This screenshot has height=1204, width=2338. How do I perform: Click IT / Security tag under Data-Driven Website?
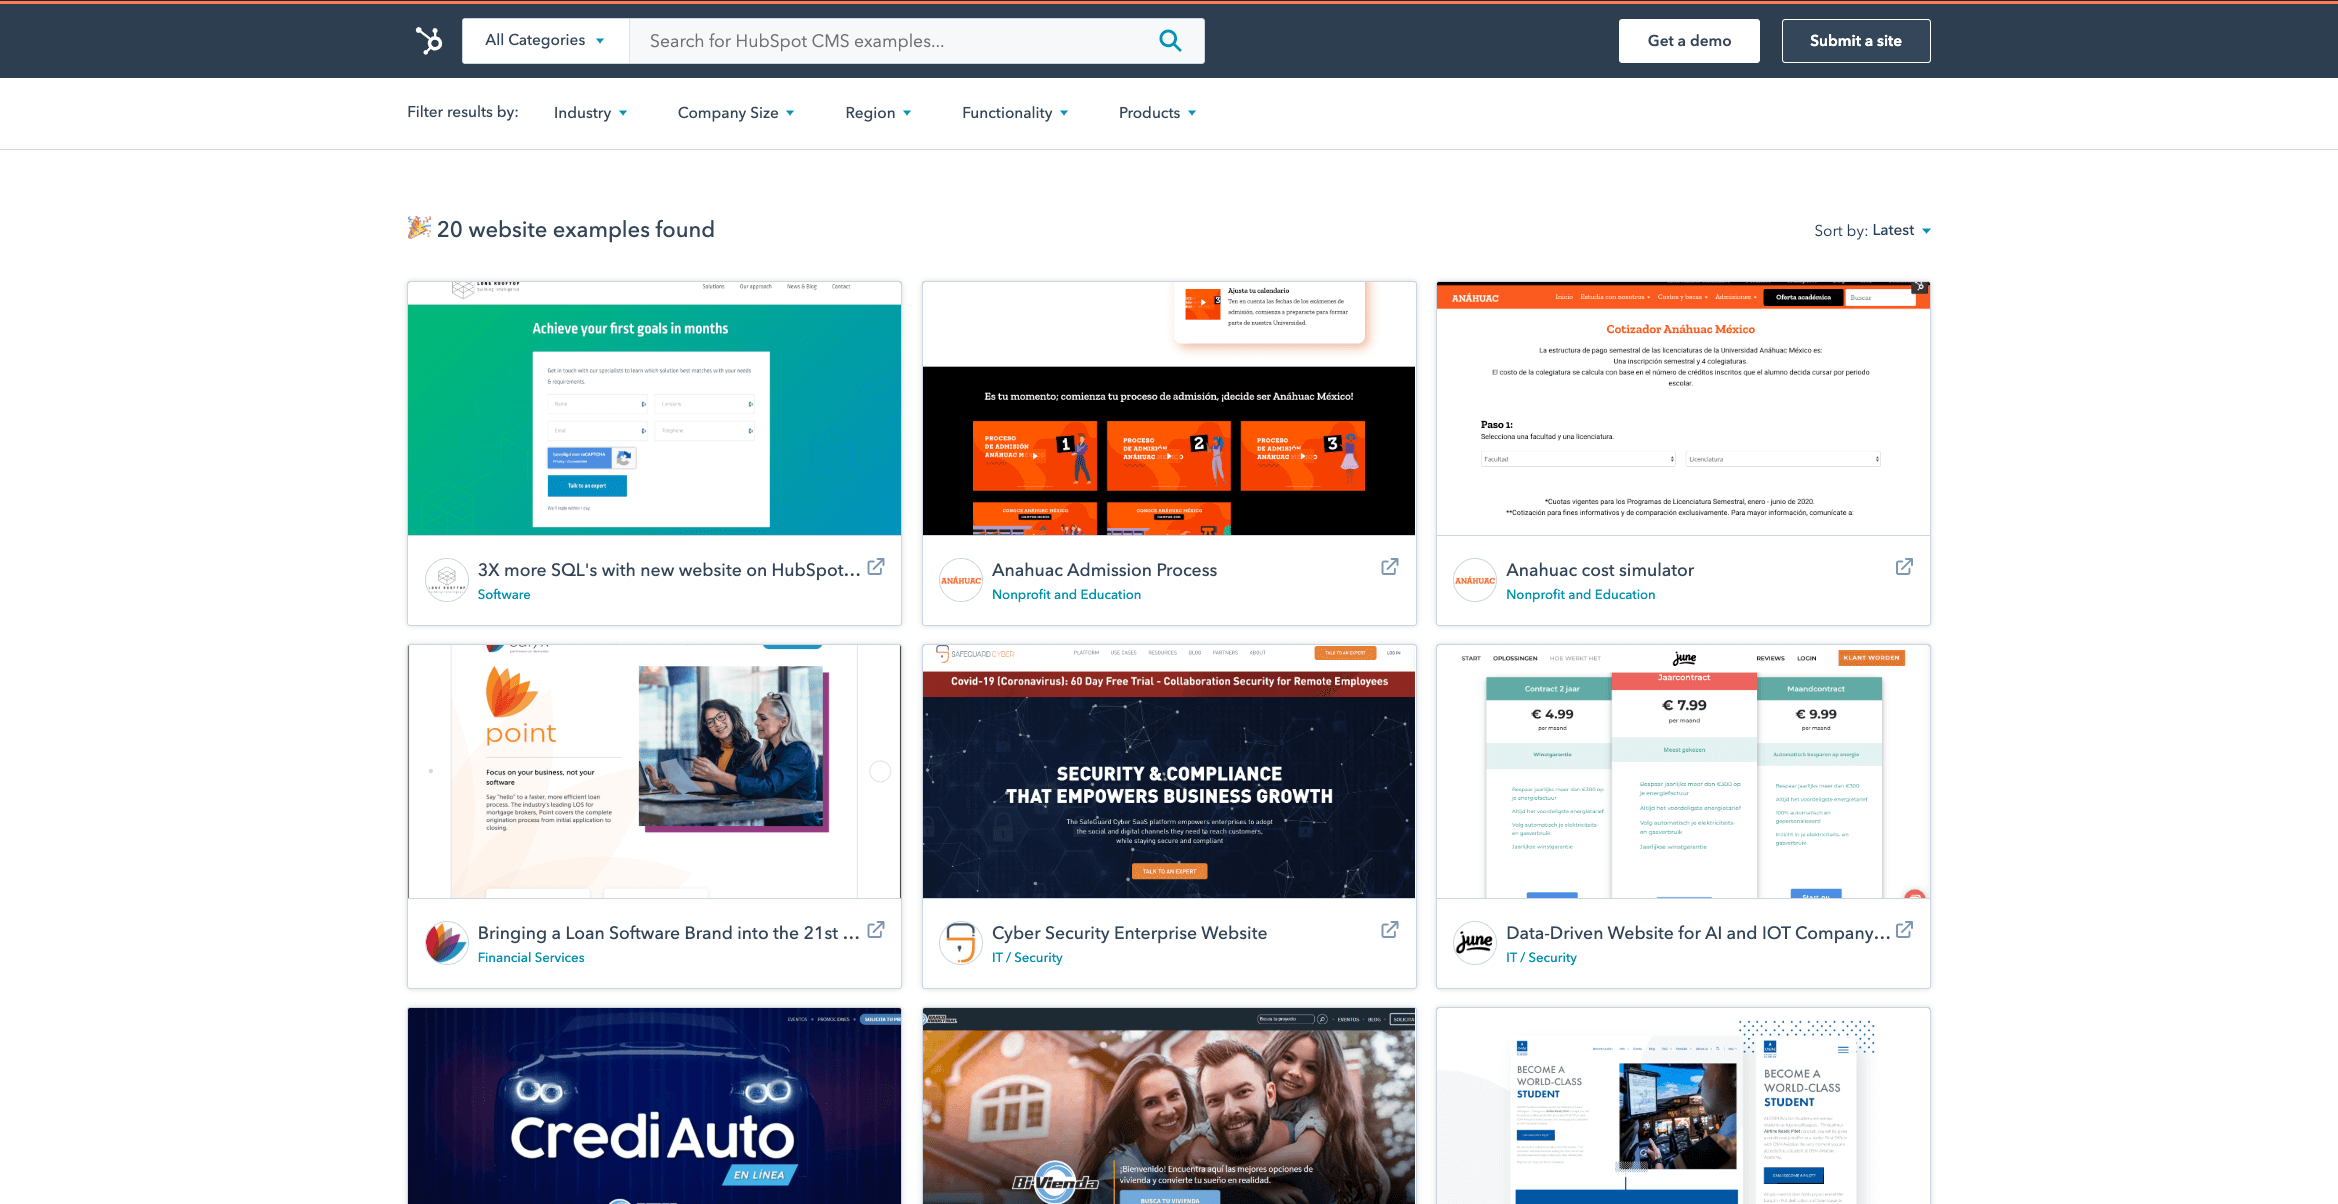click(1541, 957)
